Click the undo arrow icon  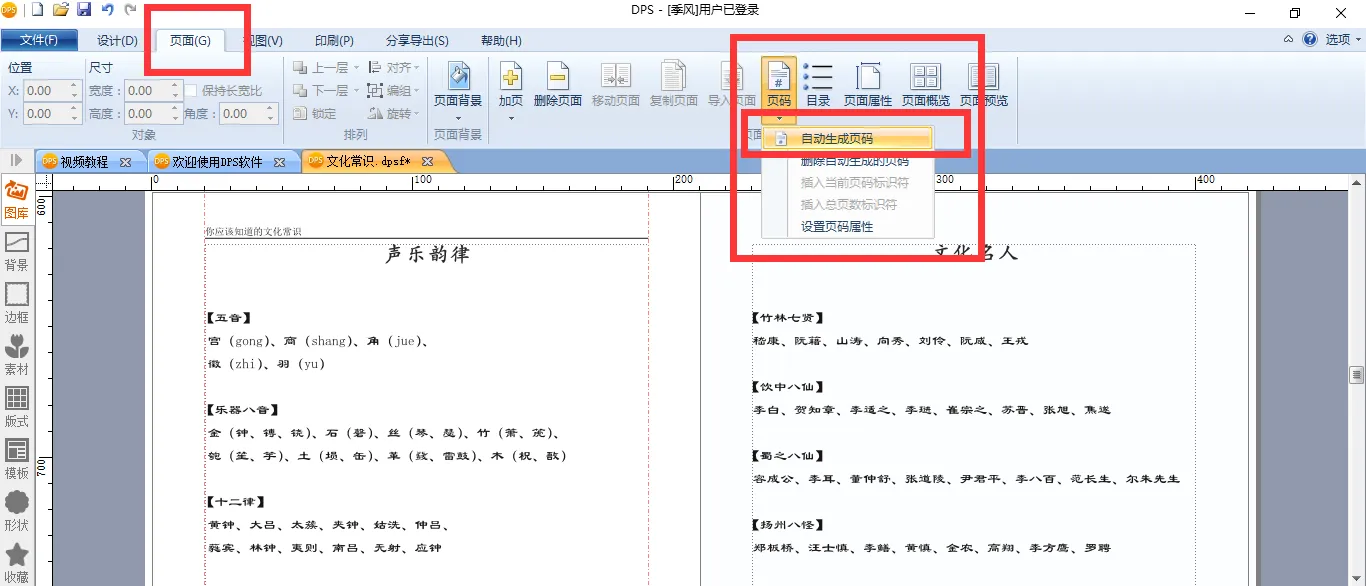pos(107,10)
